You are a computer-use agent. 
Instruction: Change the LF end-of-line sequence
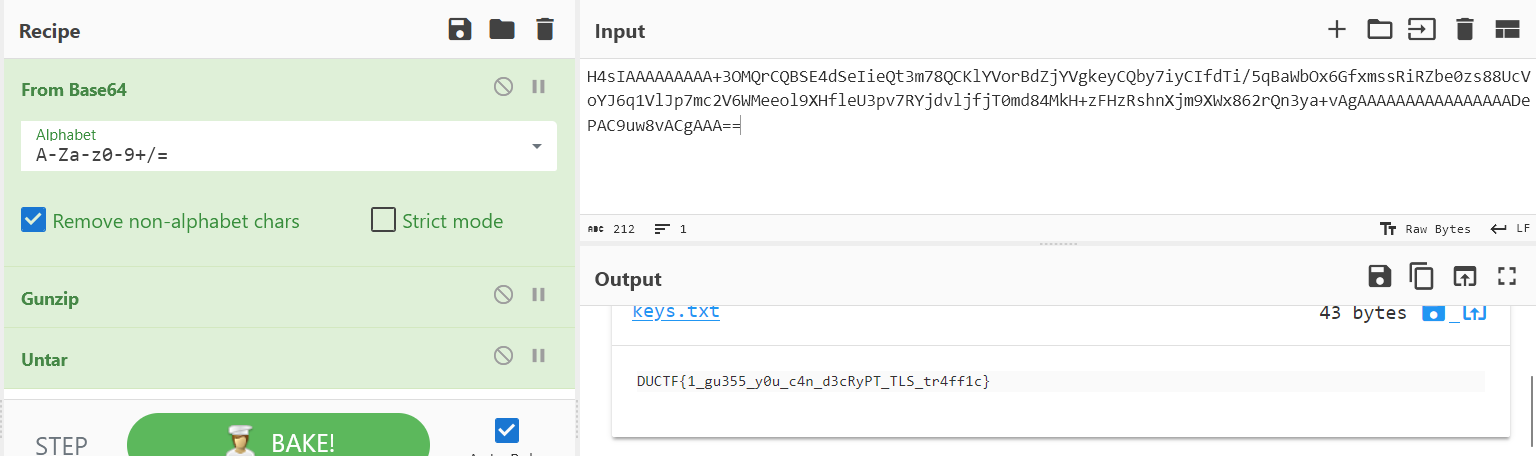click(1510, 229)
